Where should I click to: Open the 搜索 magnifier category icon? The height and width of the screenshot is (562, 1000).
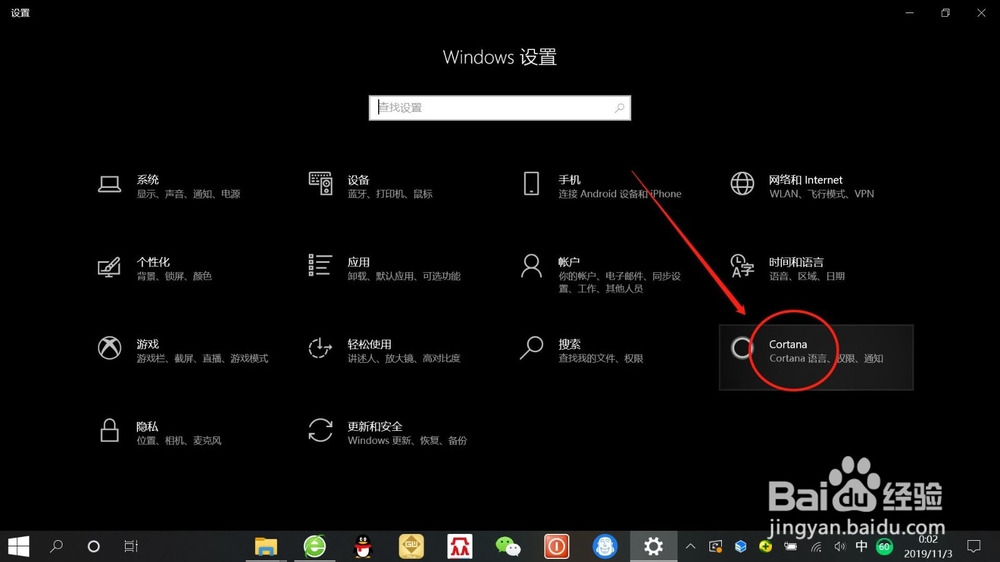(531, 348)
